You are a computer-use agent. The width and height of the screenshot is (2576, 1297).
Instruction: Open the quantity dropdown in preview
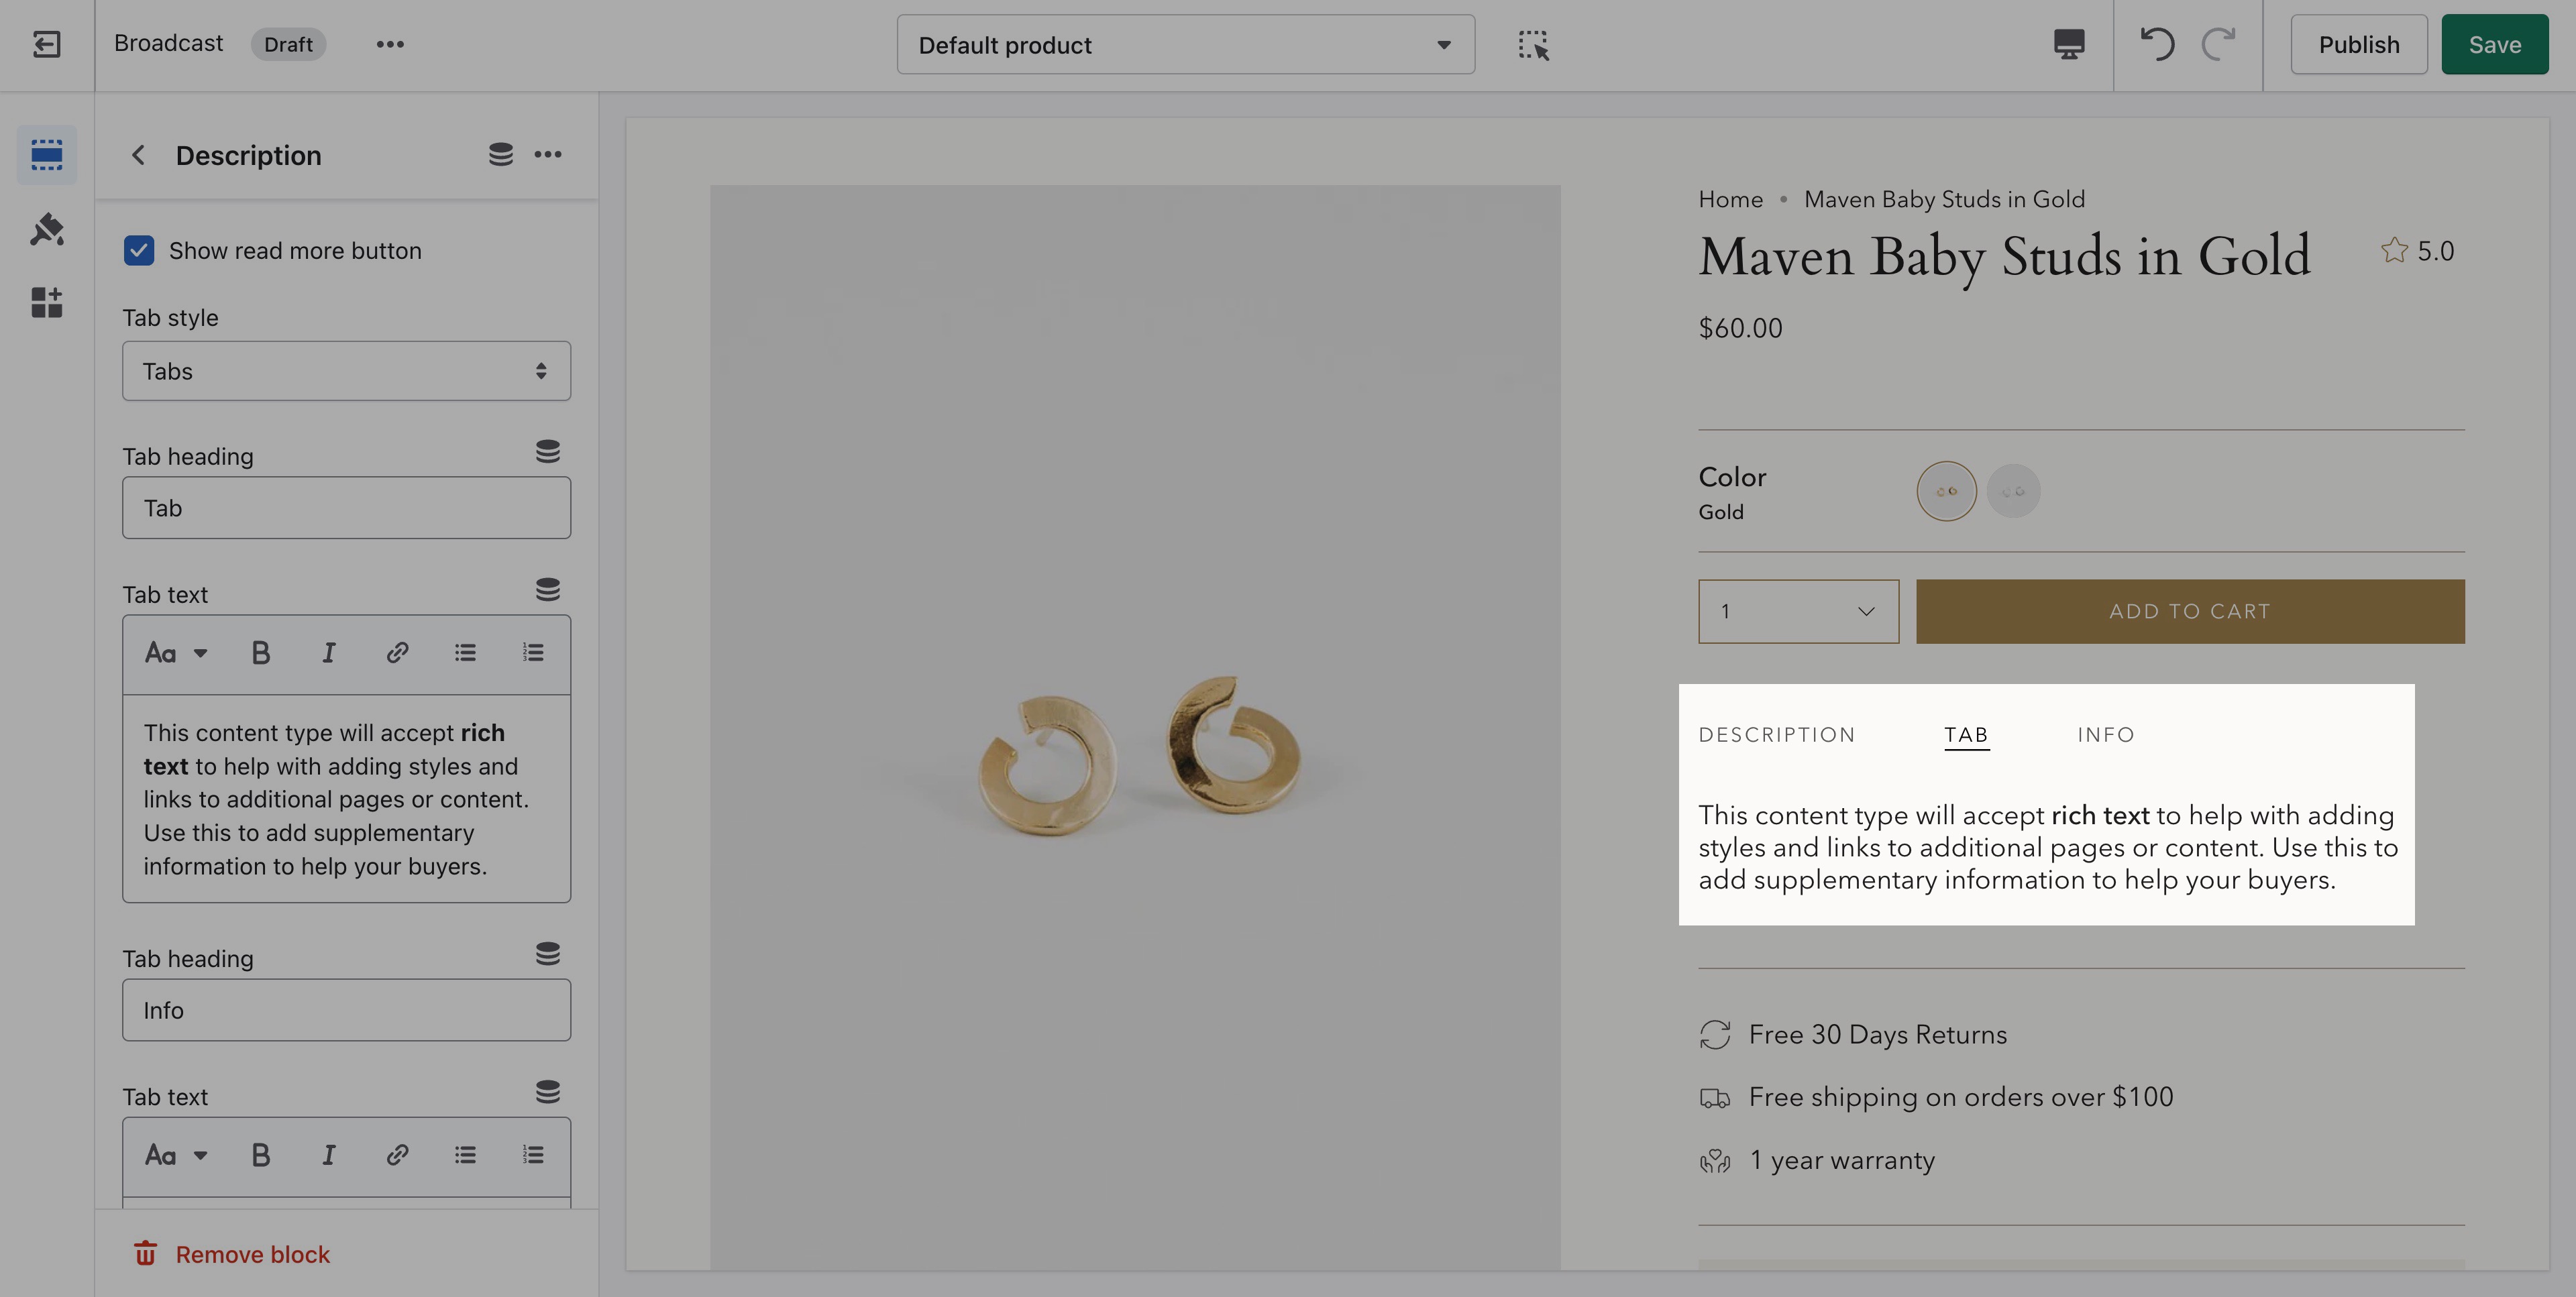[x=1797, y=611]
